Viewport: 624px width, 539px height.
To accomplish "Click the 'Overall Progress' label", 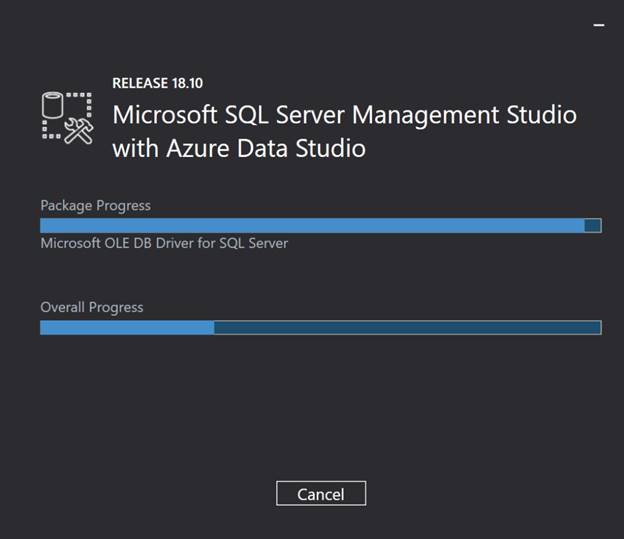I will point(92,308).
